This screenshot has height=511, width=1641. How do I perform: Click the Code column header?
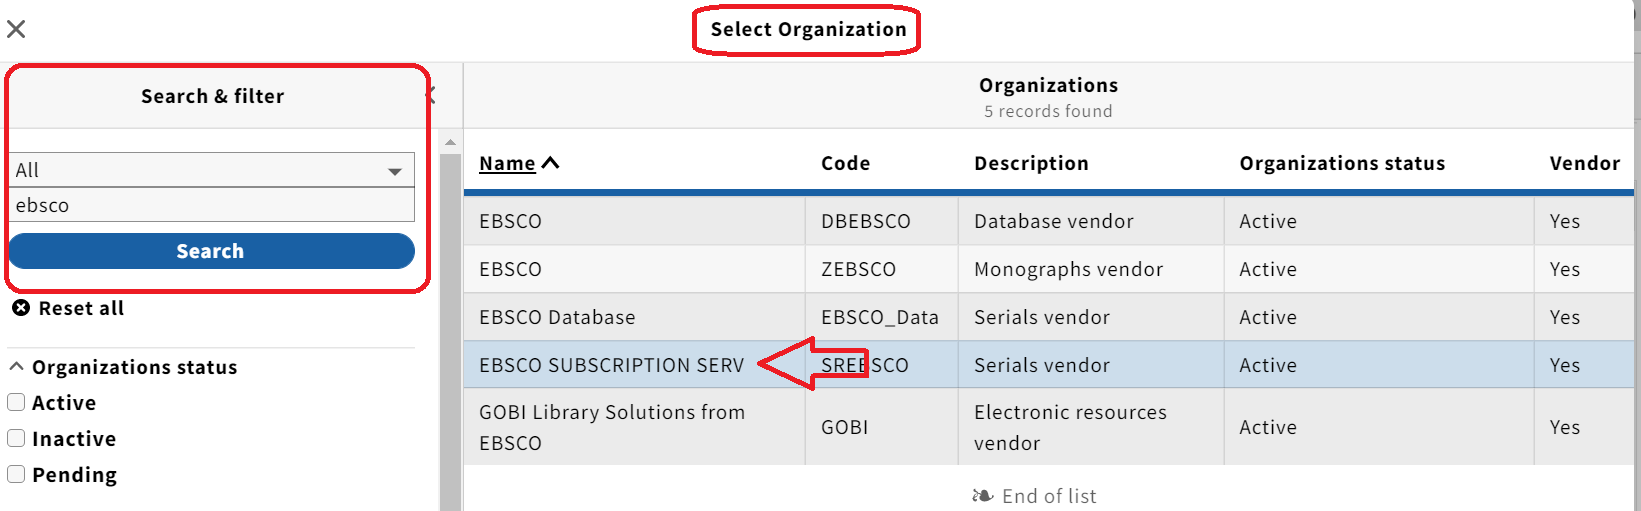[845, 163]
